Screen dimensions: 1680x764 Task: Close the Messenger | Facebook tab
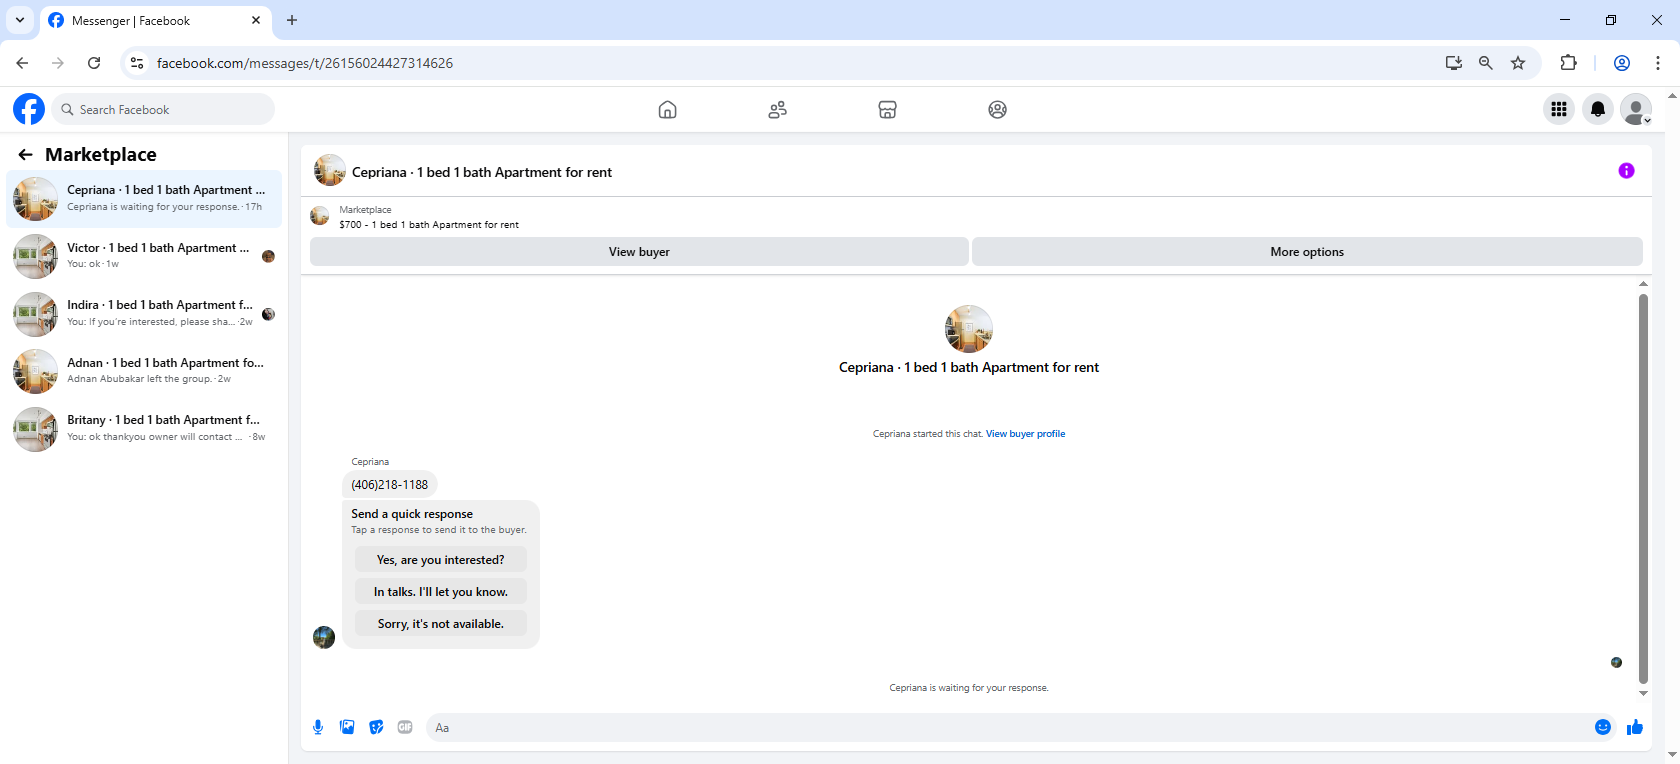[256, 20]
